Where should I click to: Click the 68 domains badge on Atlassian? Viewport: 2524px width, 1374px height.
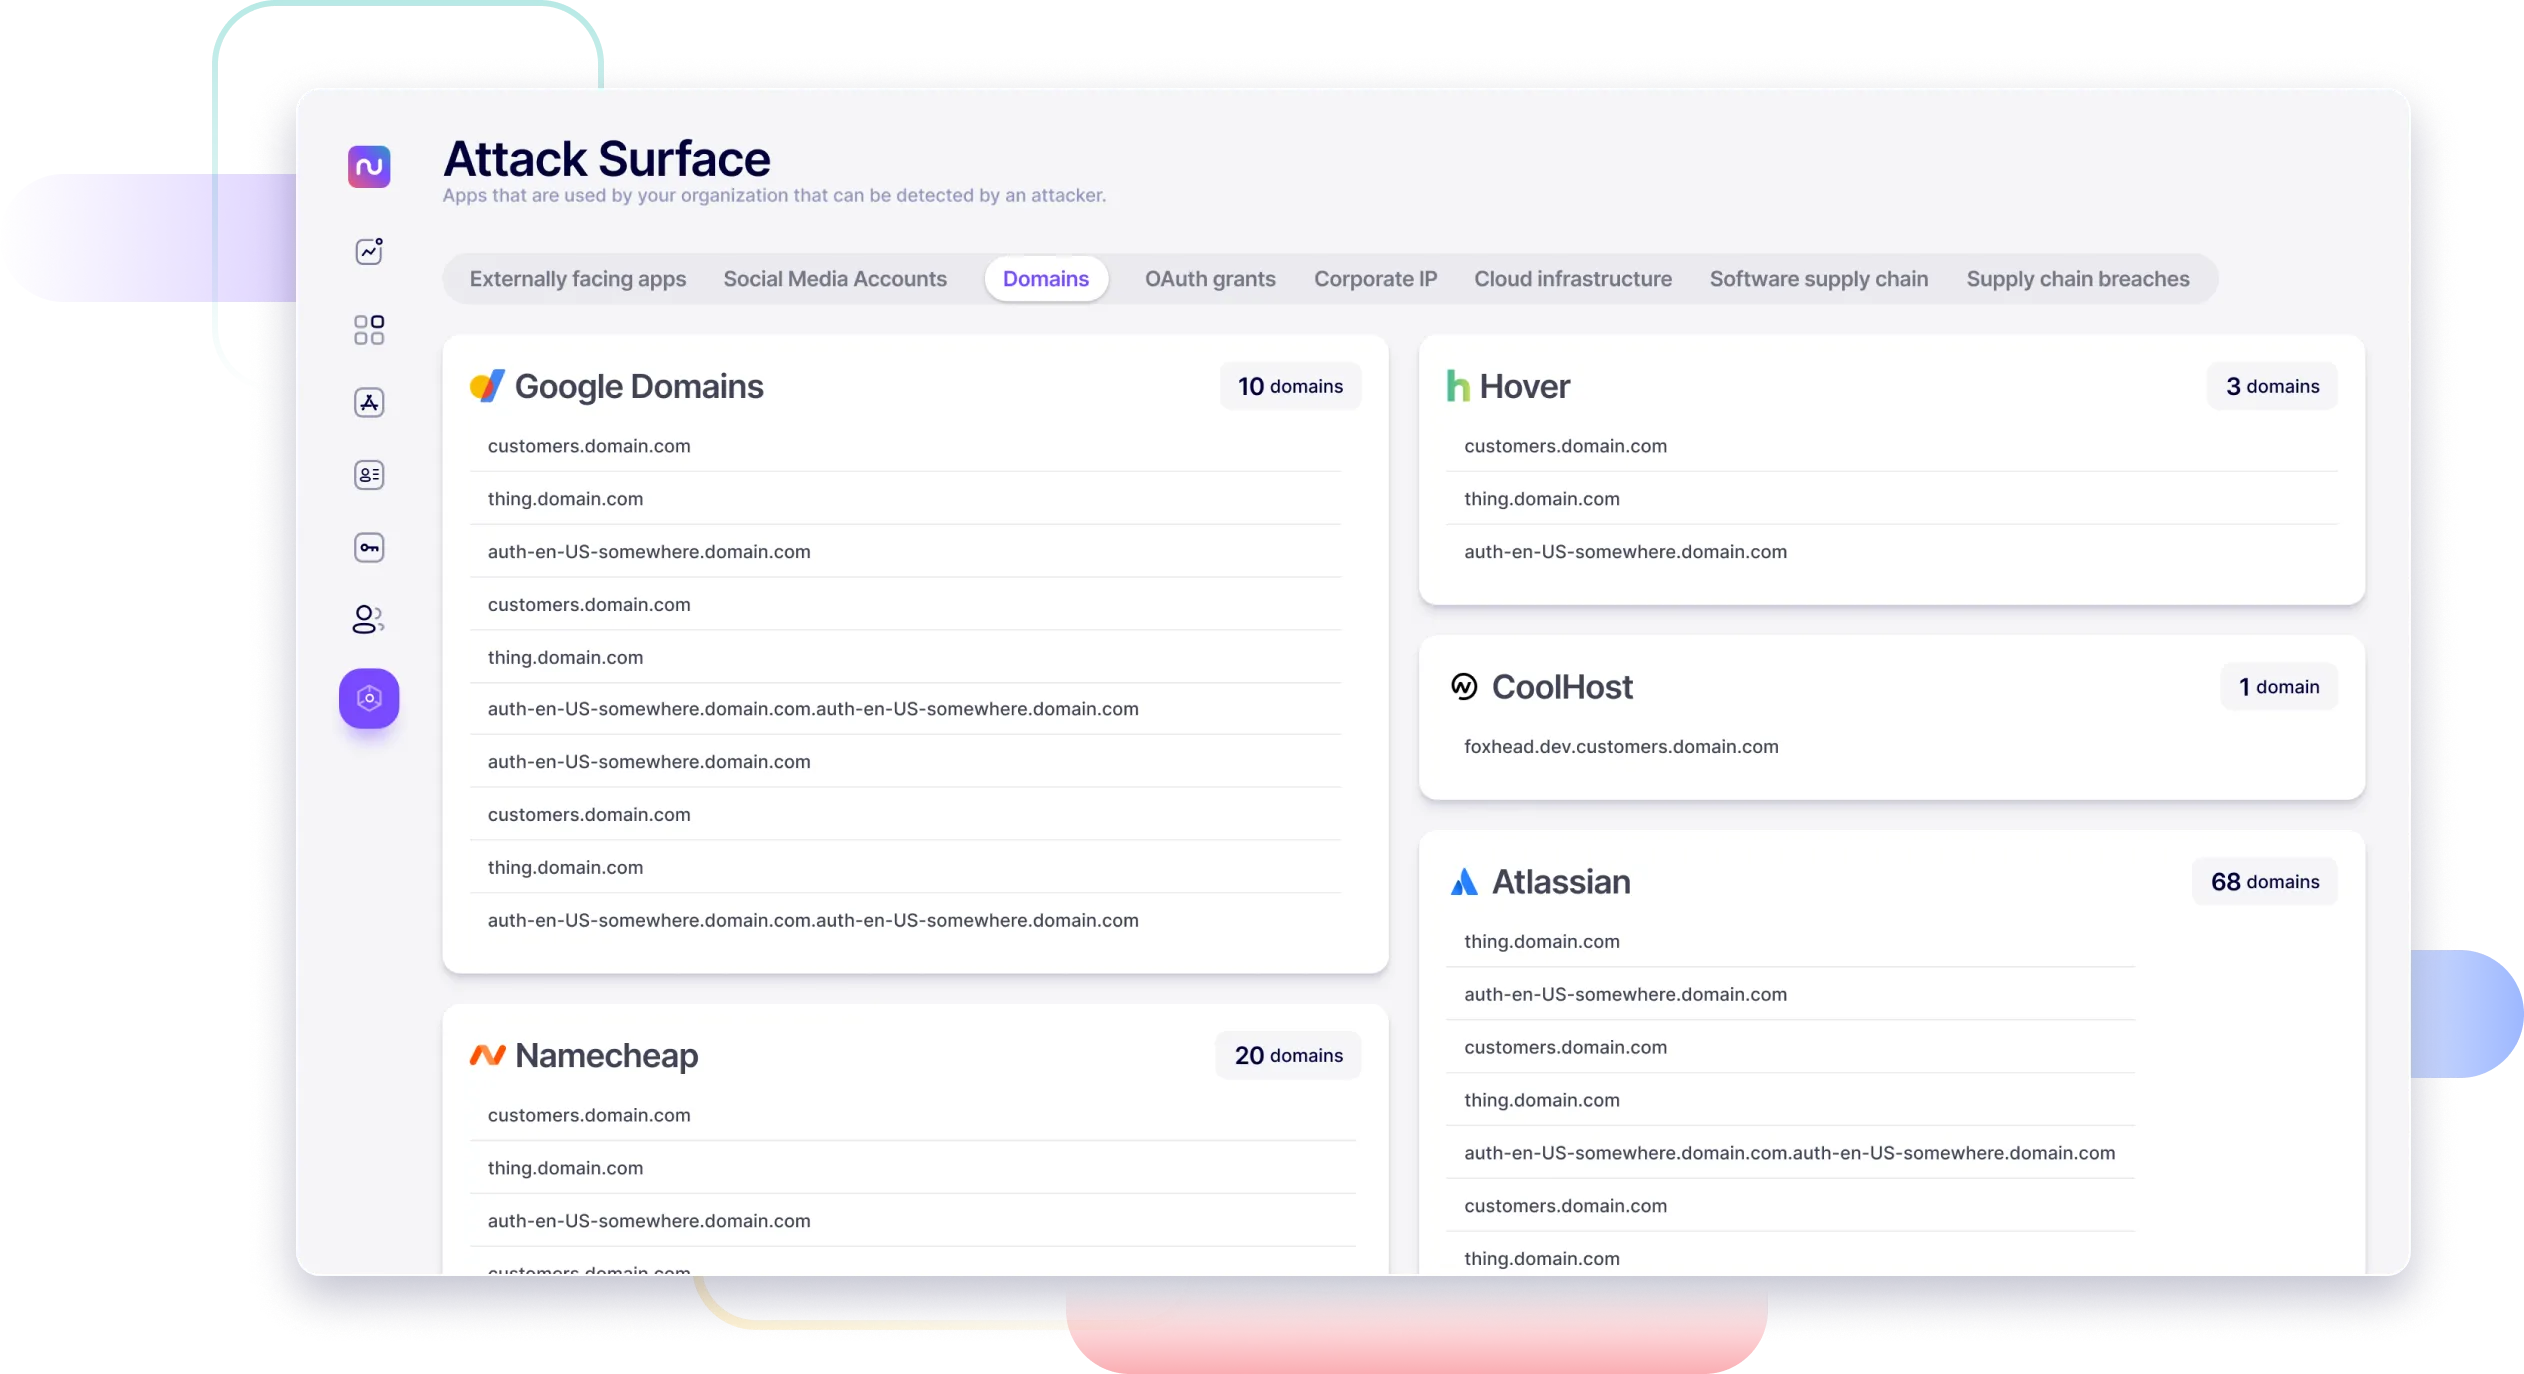click(x=2265, y=881)
